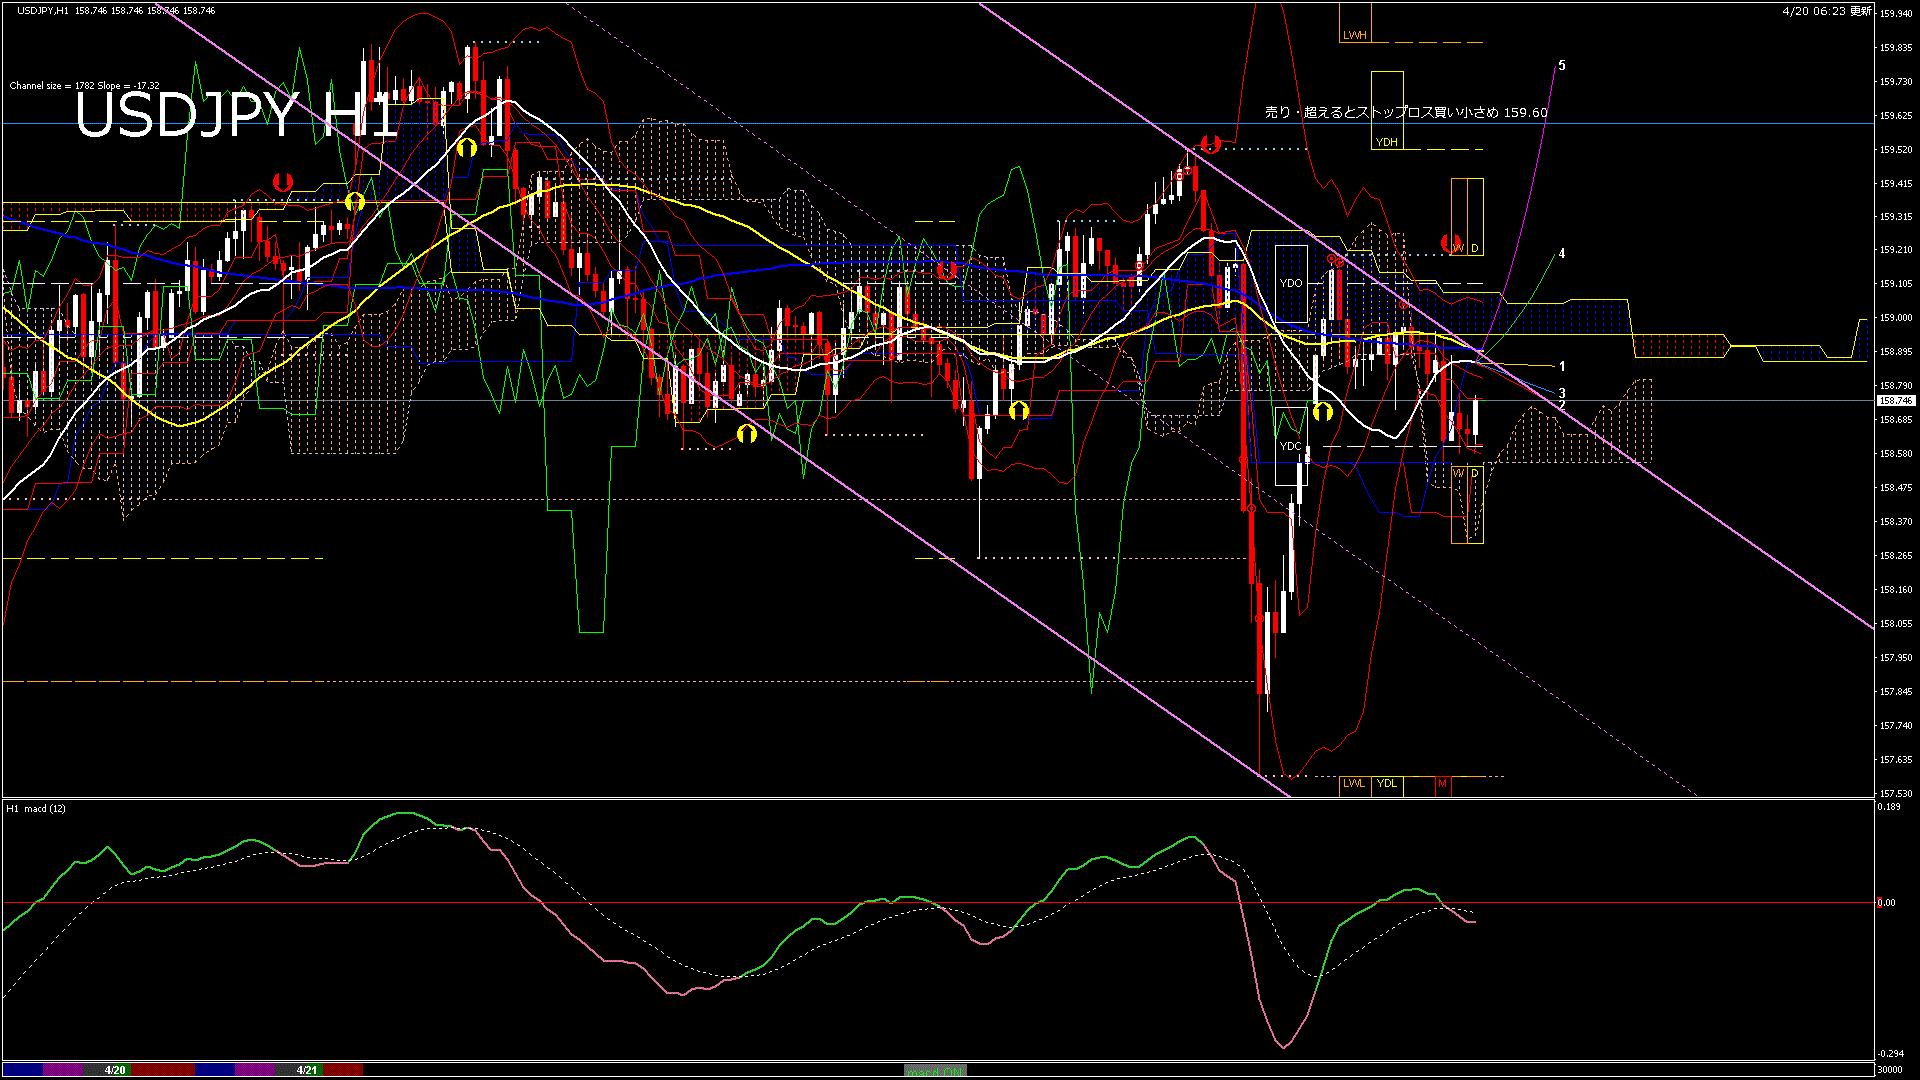This screenshot has width=1920, height=1080.
Task: Click the USDJPY H1 title text
Action: click(x=236, y=116)
